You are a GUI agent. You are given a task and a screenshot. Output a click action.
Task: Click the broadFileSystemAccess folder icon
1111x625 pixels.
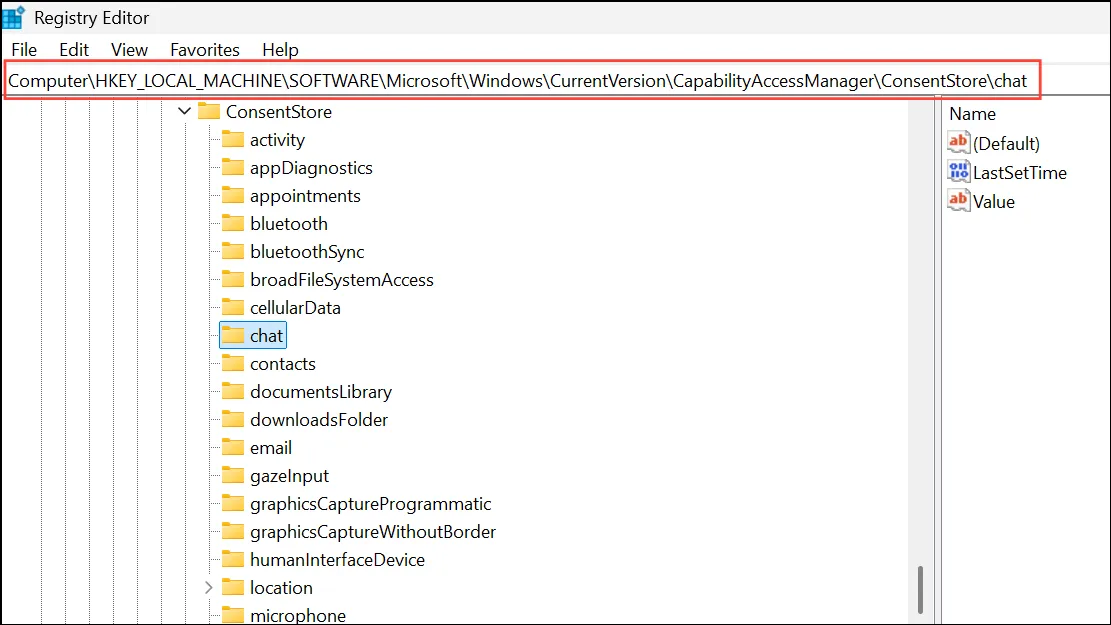232,279
